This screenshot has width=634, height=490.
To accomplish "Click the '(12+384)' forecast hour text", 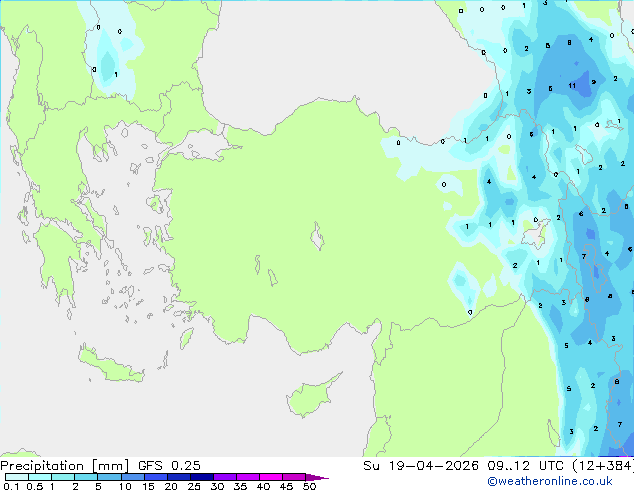I will (x=603, y=466).
